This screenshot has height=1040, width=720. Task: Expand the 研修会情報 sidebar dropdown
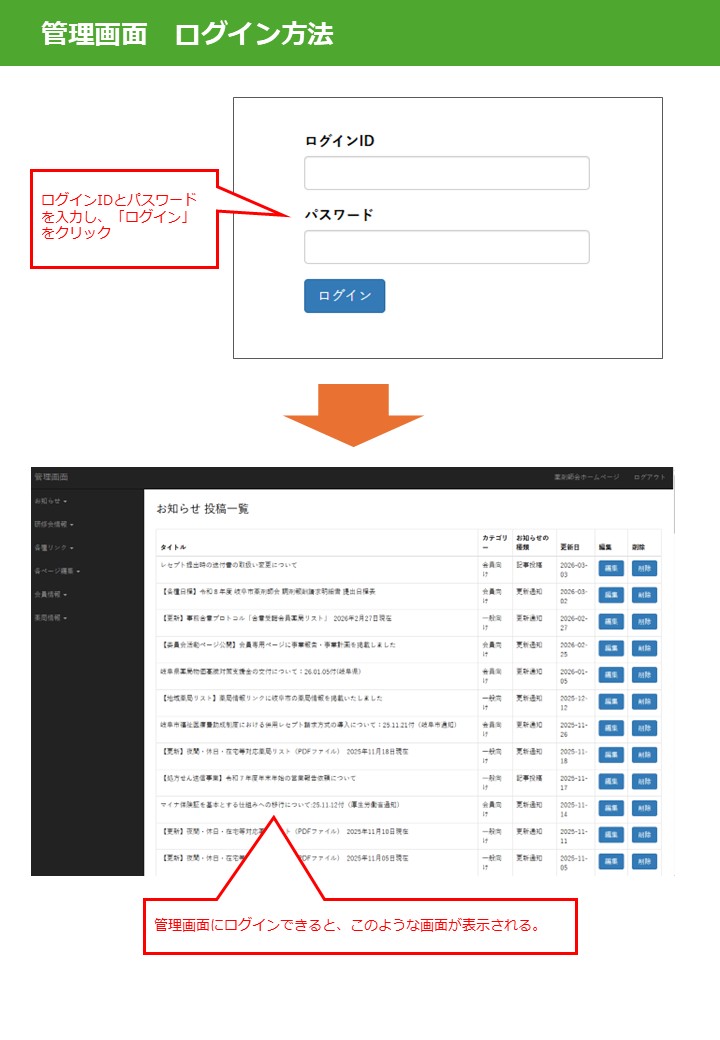tap(54, 524)
